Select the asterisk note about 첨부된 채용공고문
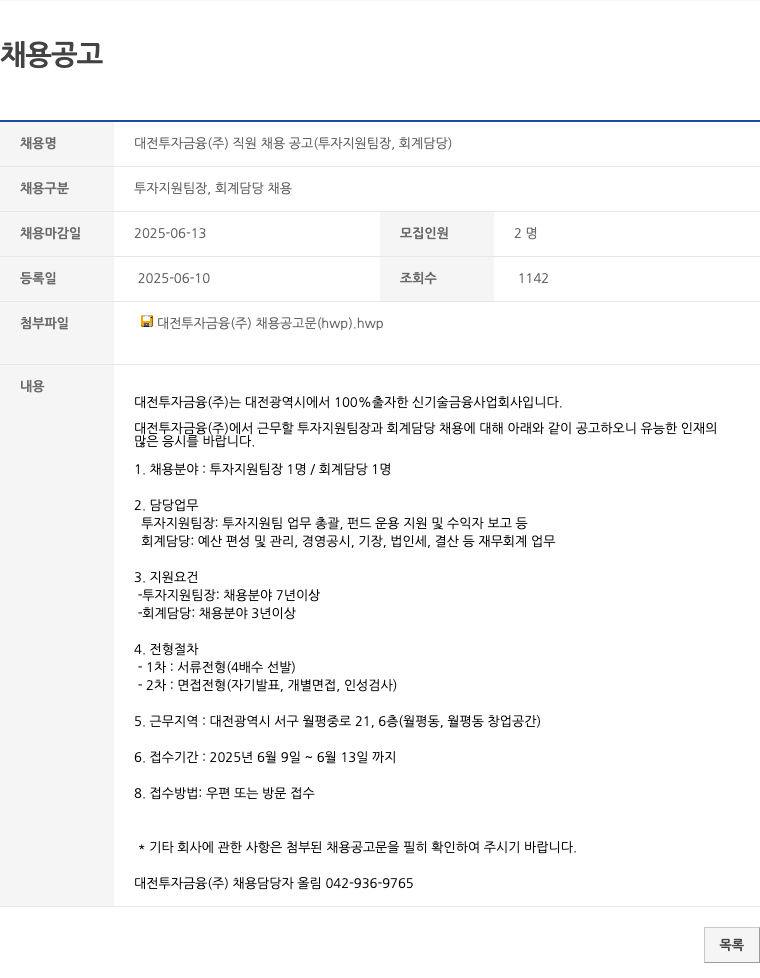The width and height of the screenshot is (760, 978). pos(357,847)
